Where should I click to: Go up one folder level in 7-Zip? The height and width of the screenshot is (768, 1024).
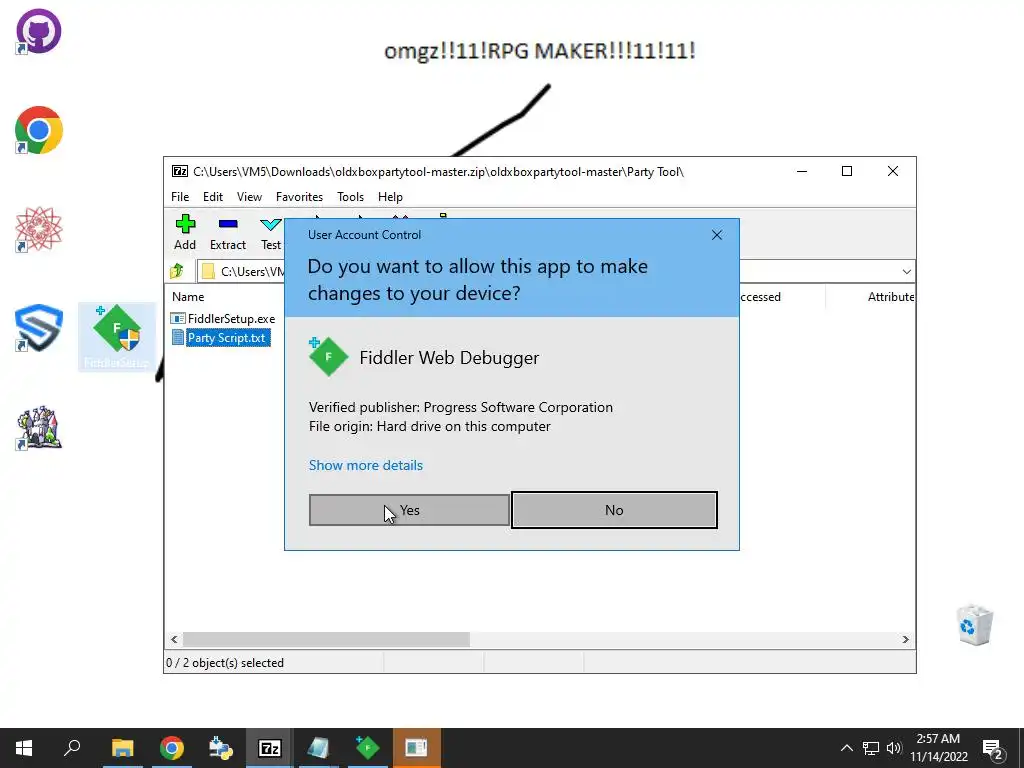click(x=176, y=271)
